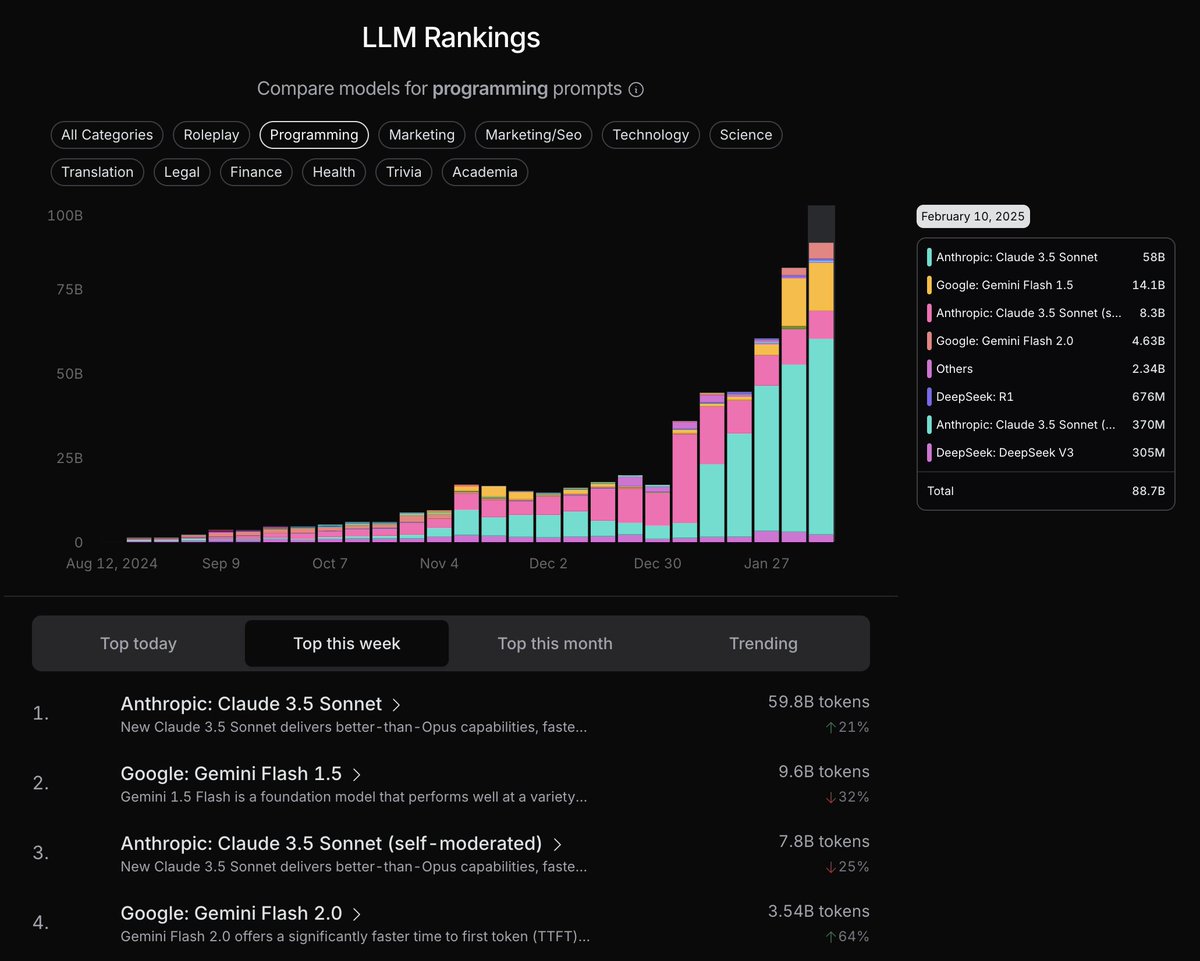The width and height of the screenshot is (1200, 961).
Task: Click the 64% increase indicator
Action: (x=846, y=936)
